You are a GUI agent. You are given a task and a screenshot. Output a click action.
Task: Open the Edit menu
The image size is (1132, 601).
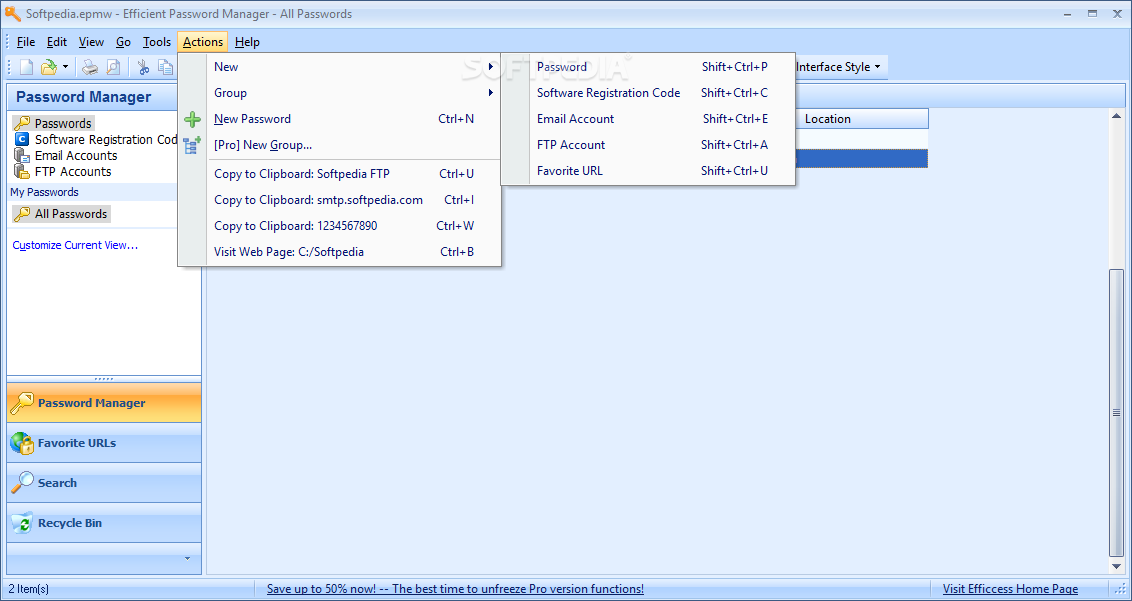(x=57, y=42)
